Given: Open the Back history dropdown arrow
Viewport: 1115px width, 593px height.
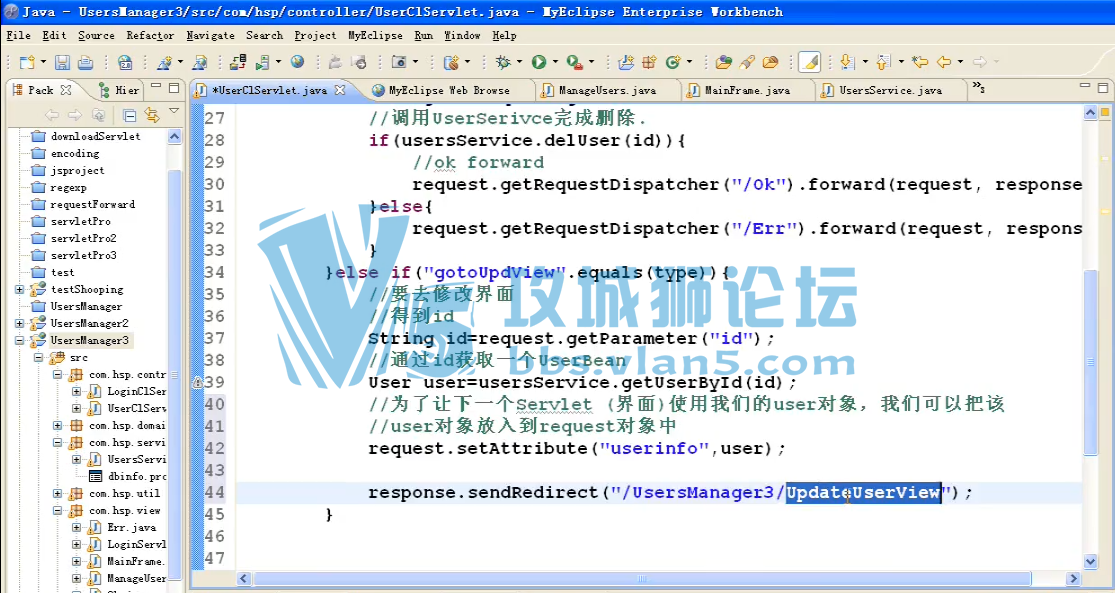Looking at the screenshot, I should pos(960,63).
